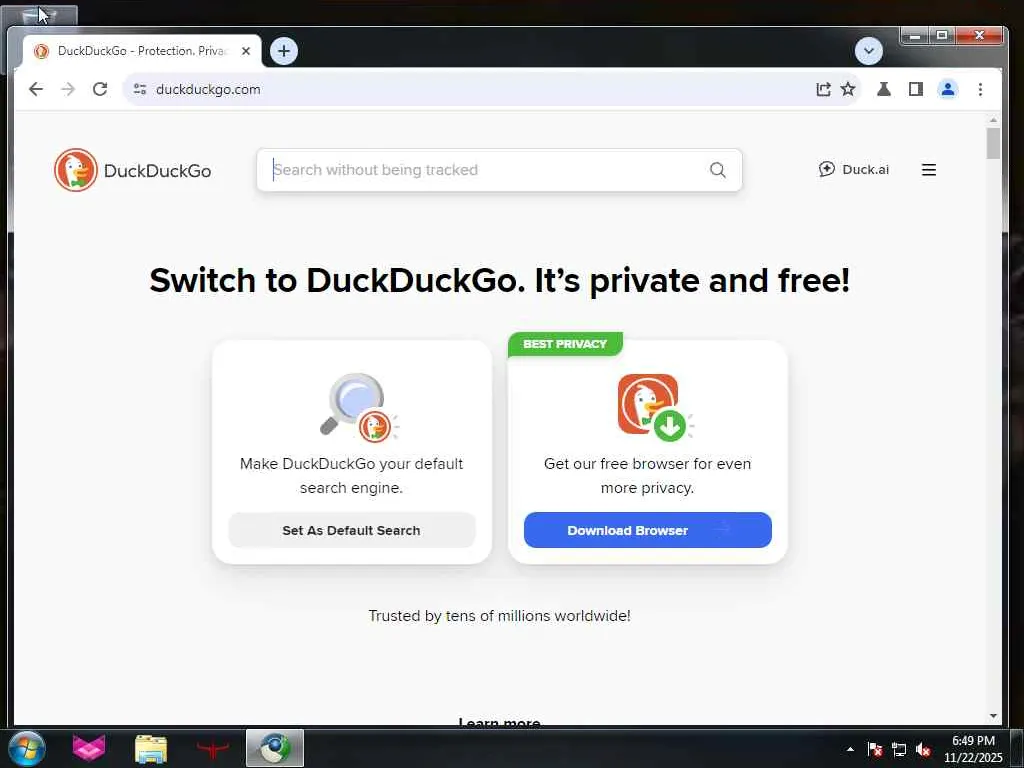Image resolution: width=1024 pixels, height=768 pixels.
Task: Click the BEST PRIVACY badge
Action: pos(565,344)
